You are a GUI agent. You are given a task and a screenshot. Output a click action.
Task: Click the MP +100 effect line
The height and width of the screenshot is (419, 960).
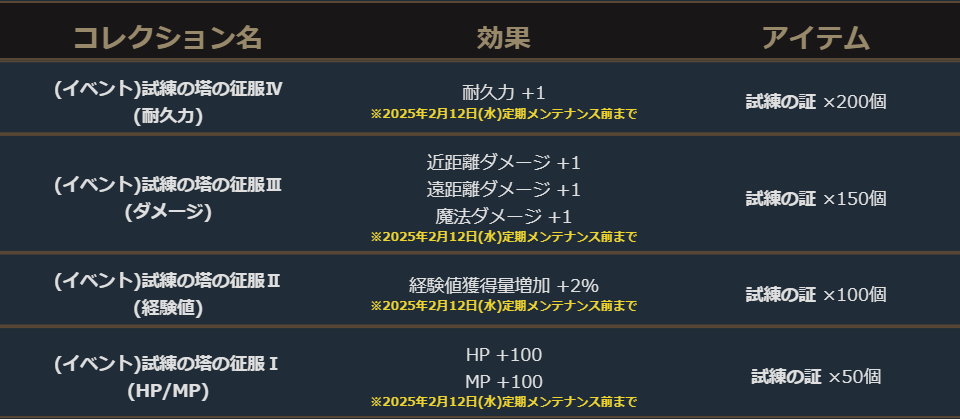point(503,381)
